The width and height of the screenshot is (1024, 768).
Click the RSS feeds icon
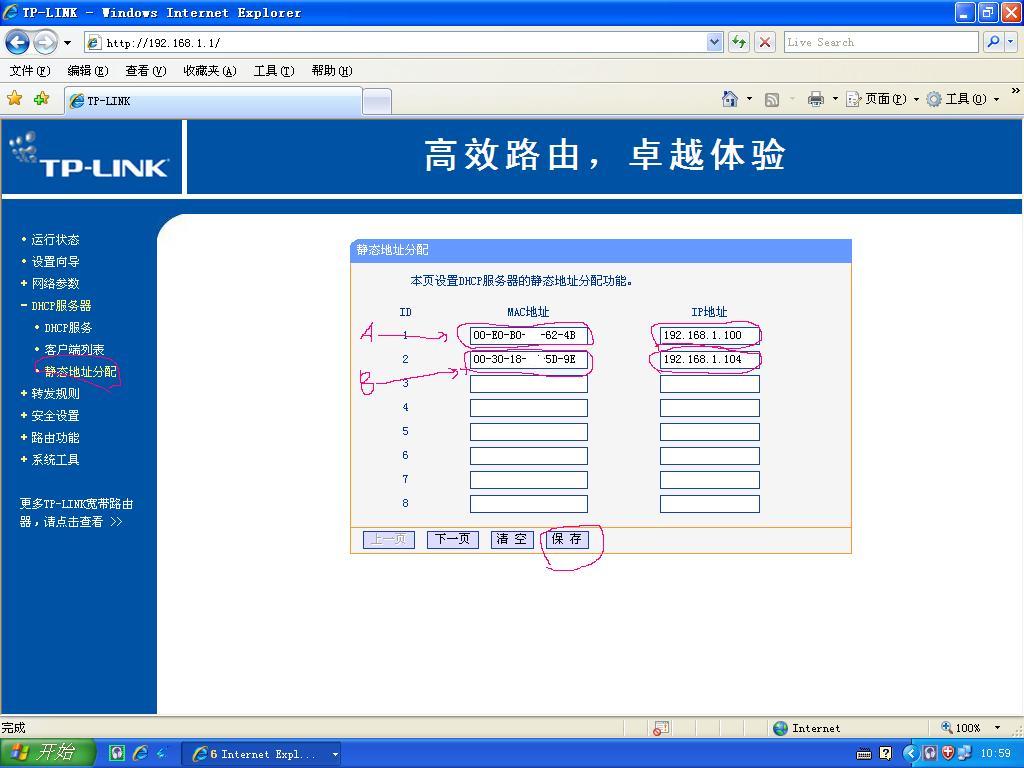772,99
